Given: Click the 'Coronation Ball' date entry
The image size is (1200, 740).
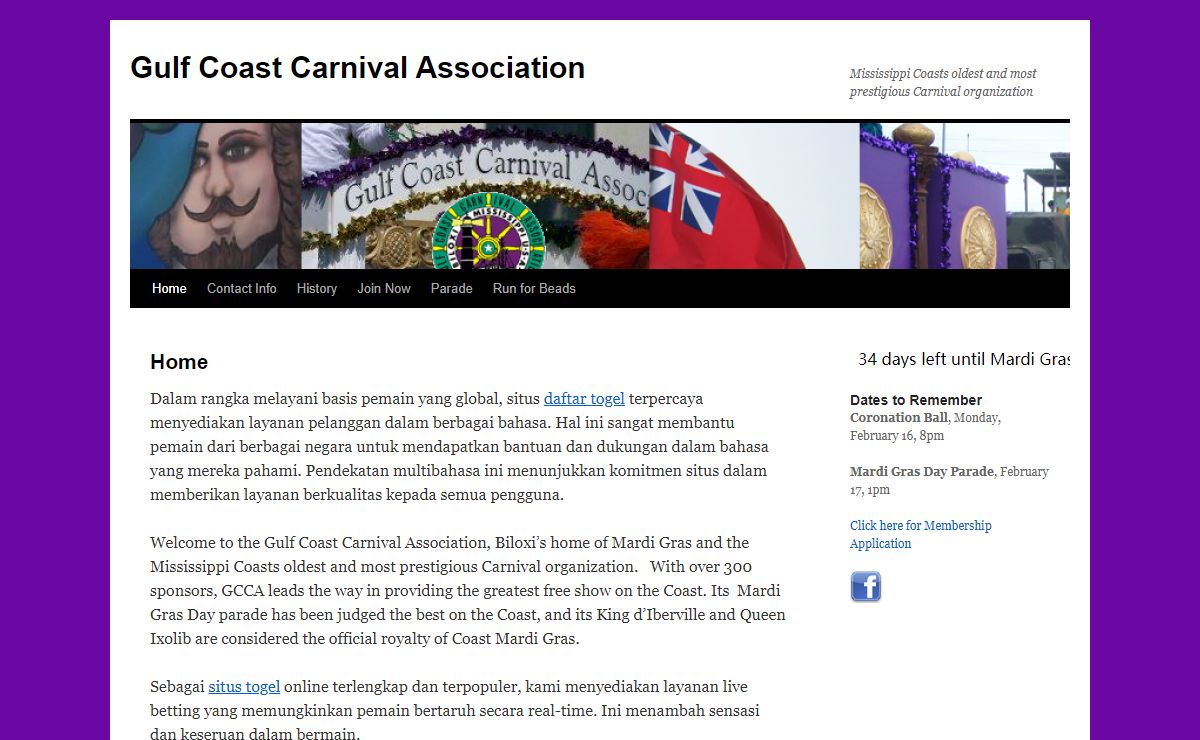Looking at the screenshot, I should coord(926,426).
